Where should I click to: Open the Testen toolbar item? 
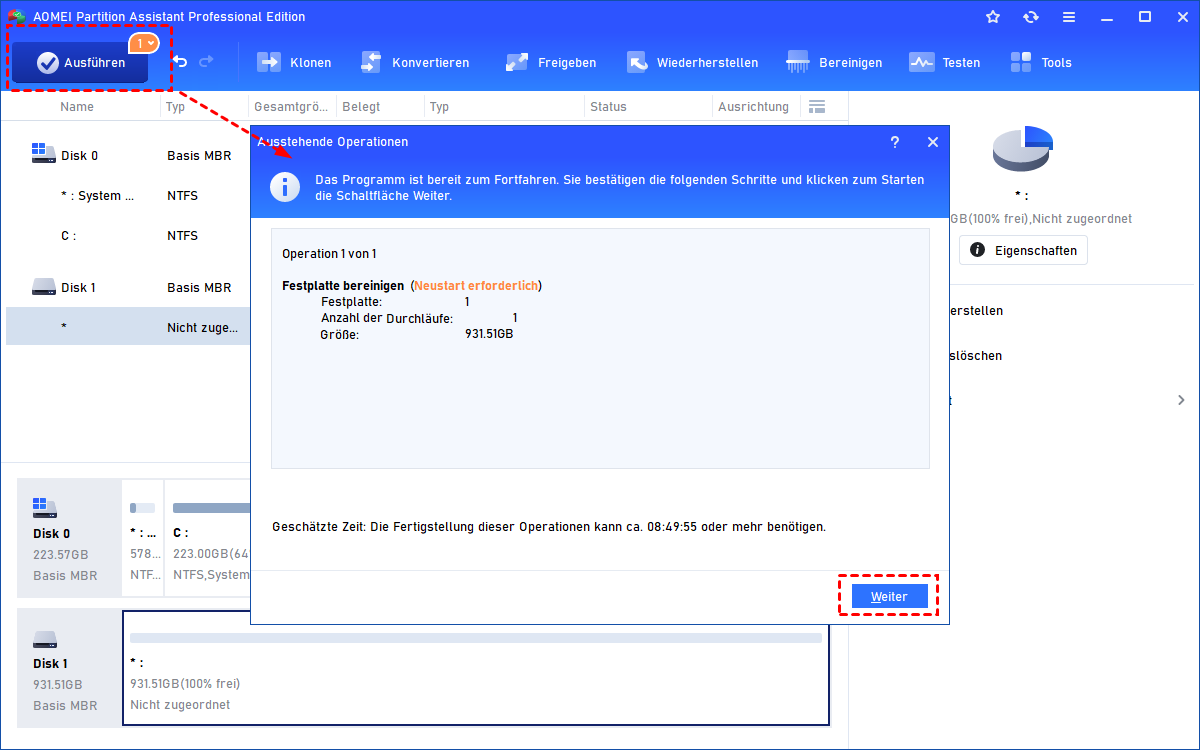(x=944, y=63)
